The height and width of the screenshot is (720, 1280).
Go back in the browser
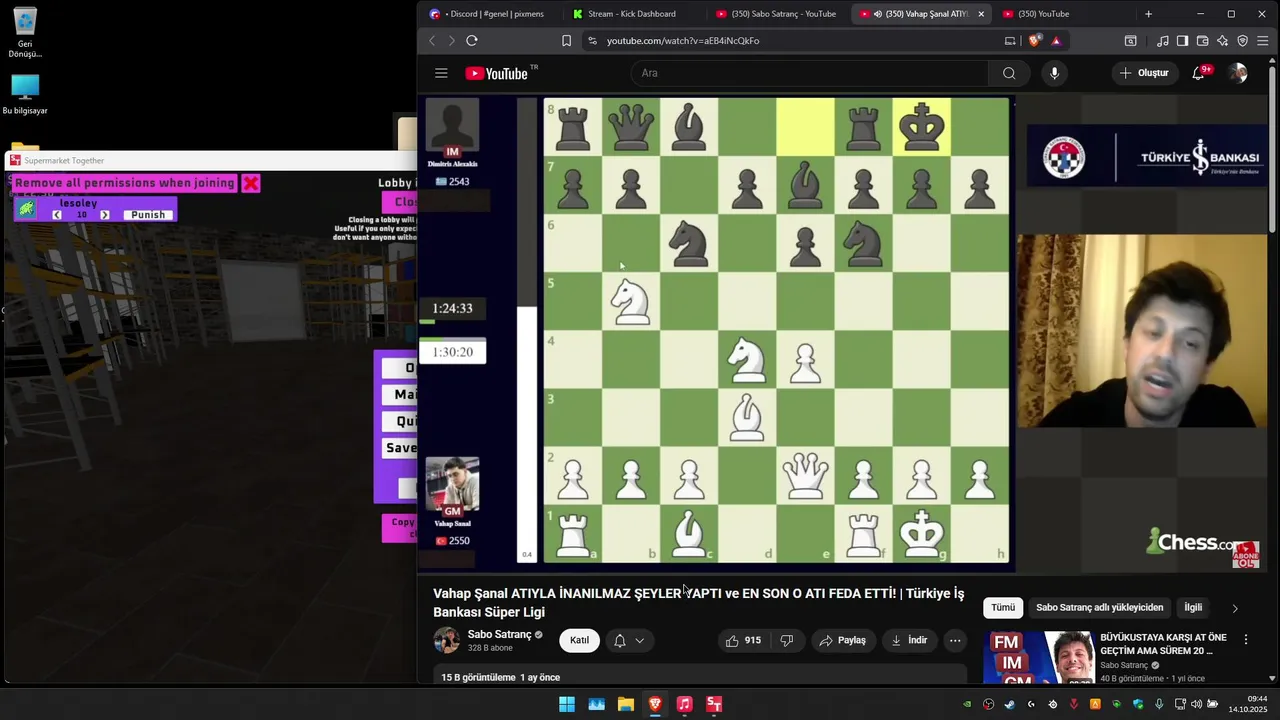(x=432, y=41)
